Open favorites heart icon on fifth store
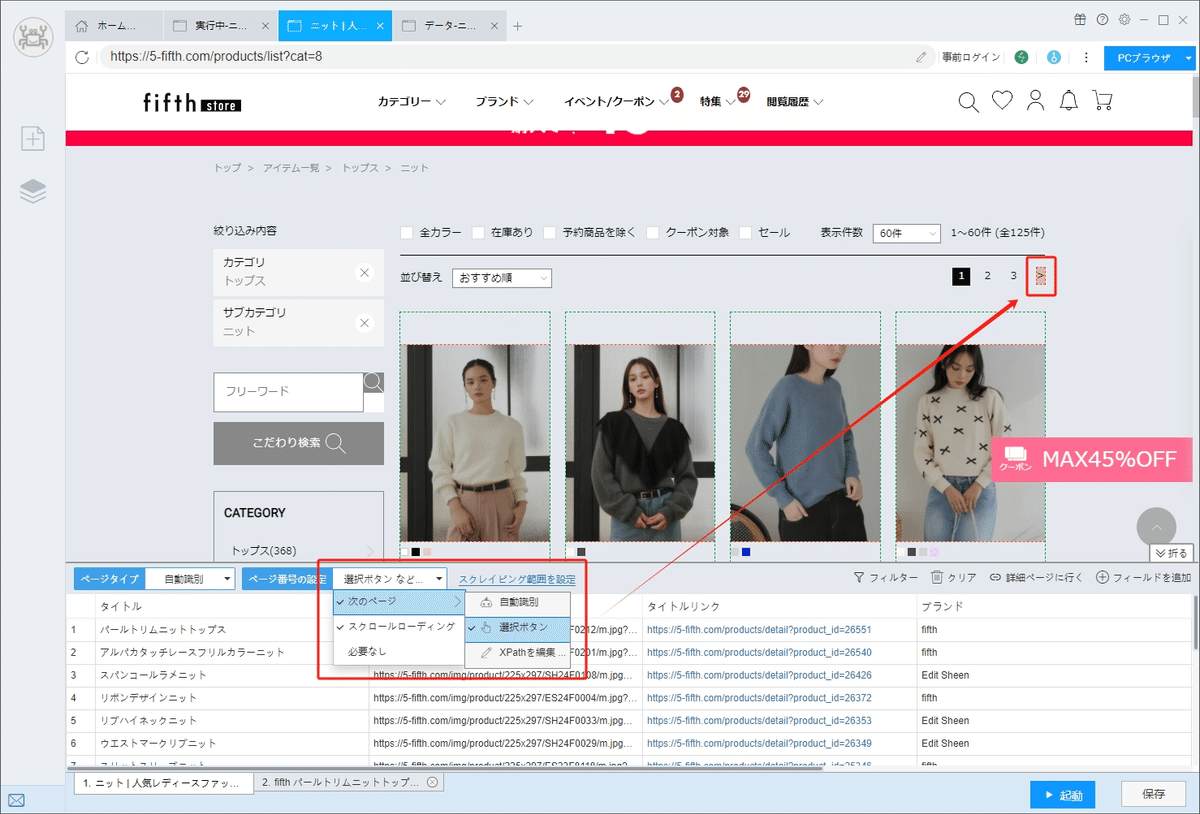1200x814 pixels. tap(1002, 101)
